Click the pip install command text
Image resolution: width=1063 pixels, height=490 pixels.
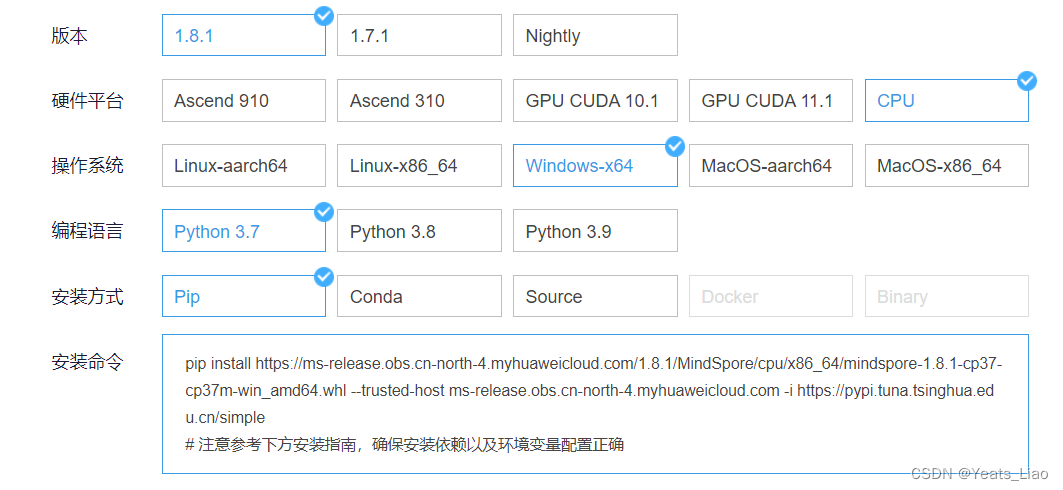pos(594,391)
